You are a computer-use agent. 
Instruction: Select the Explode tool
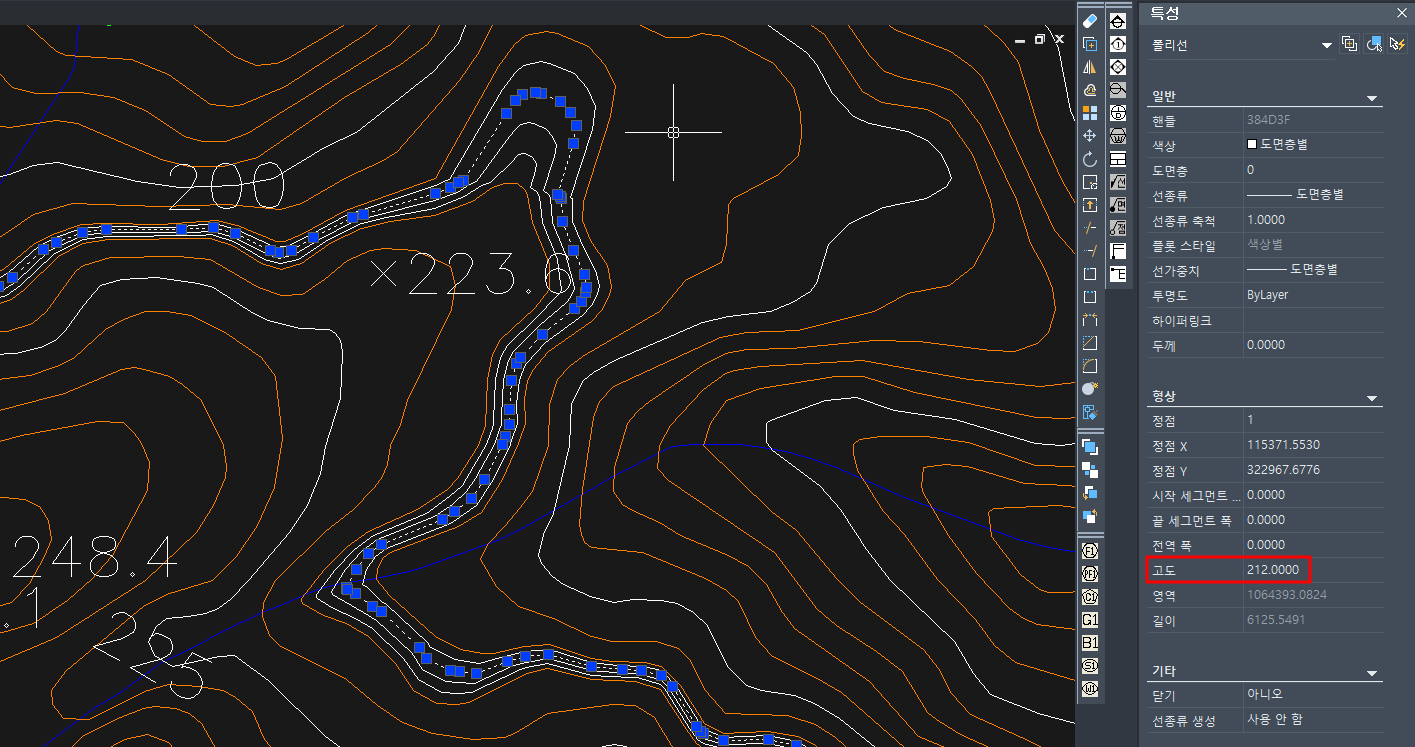1090,412
